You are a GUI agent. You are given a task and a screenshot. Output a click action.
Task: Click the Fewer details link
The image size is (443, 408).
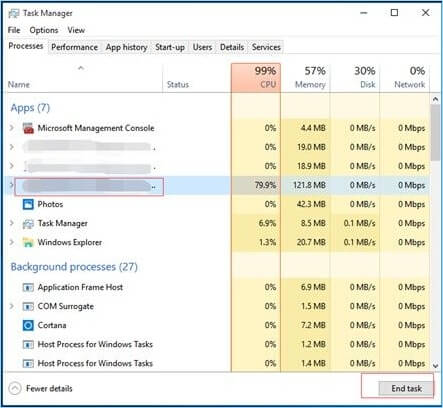(49, 388)
